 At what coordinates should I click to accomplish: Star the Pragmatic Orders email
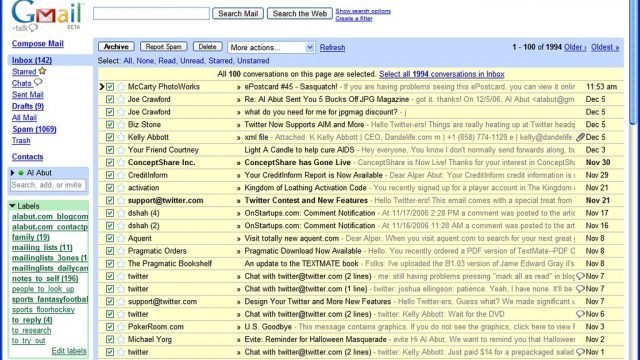121,251
